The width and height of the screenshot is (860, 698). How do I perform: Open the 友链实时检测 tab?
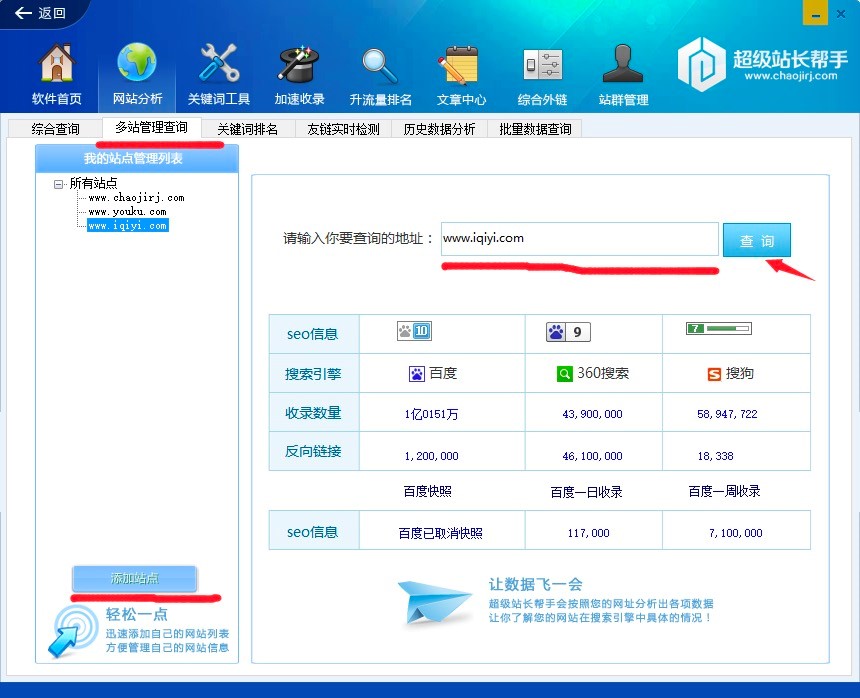[343, 129]
